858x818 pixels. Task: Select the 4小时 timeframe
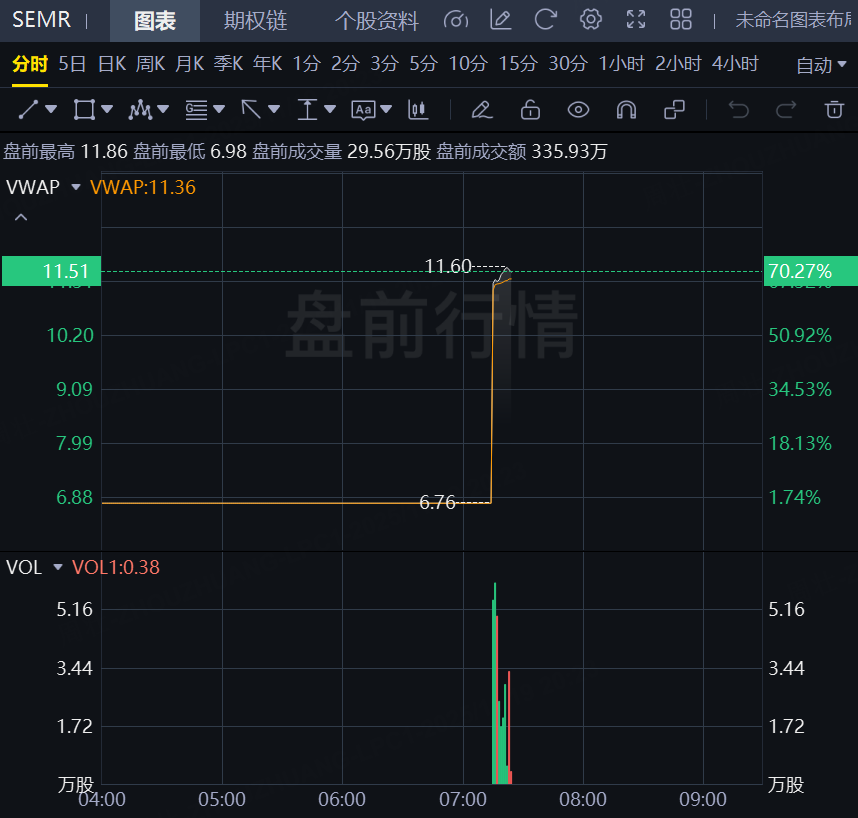[x=735, y=64]
